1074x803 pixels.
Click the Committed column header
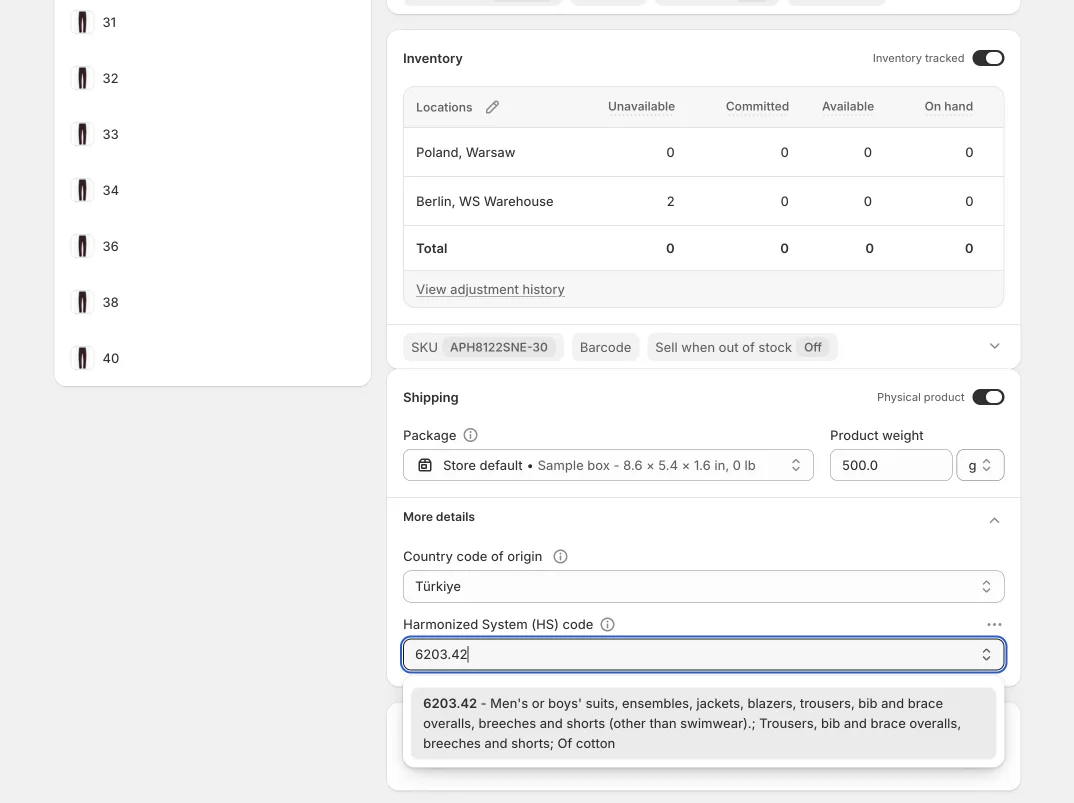coord(757,106)
